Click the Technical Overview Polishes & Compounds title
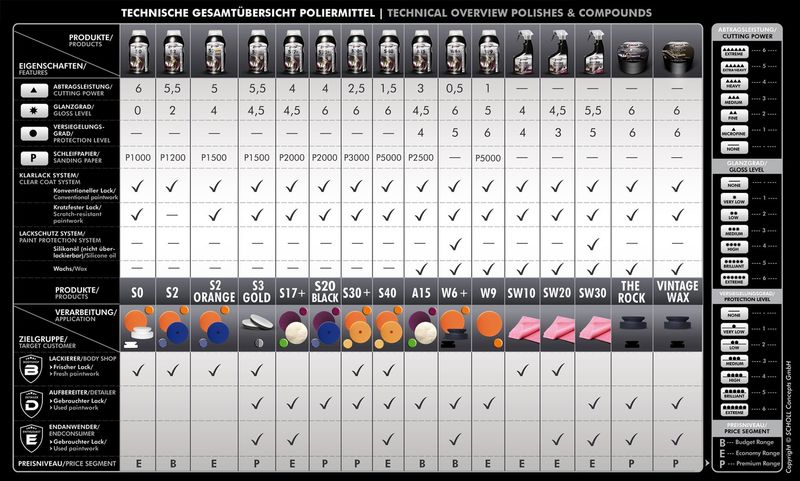This screenshot has width=800, height=481. tap(519, 13)
